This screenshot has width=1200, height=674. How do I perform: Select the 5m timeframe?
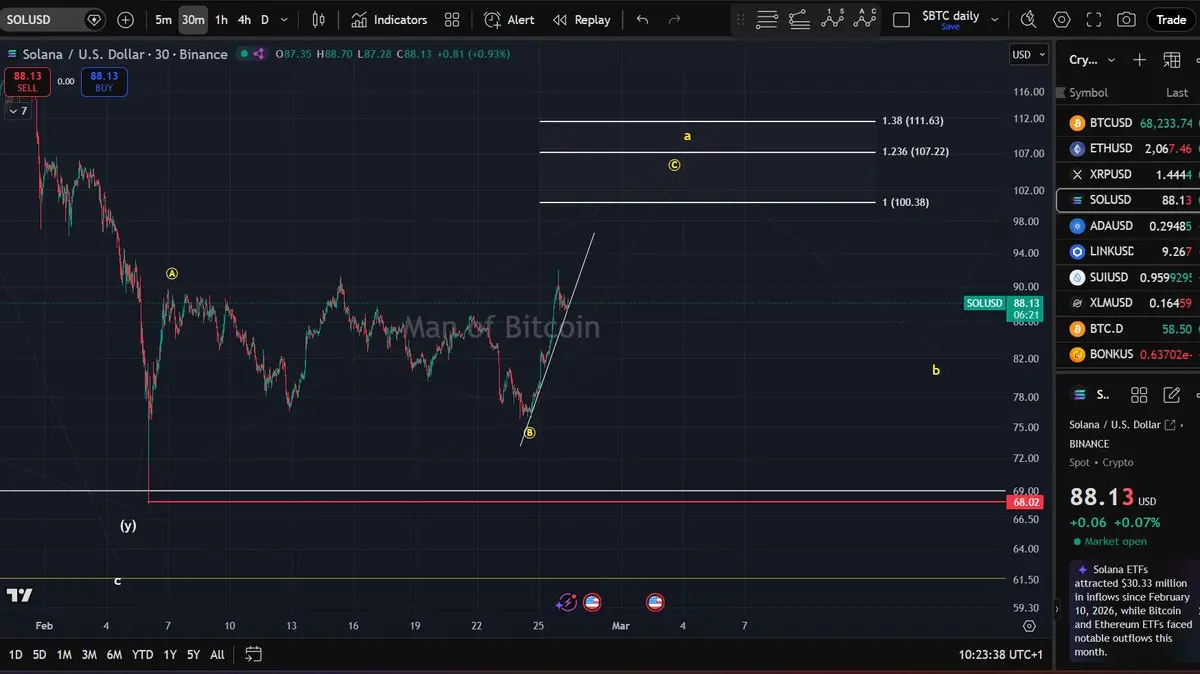point(163,19)
